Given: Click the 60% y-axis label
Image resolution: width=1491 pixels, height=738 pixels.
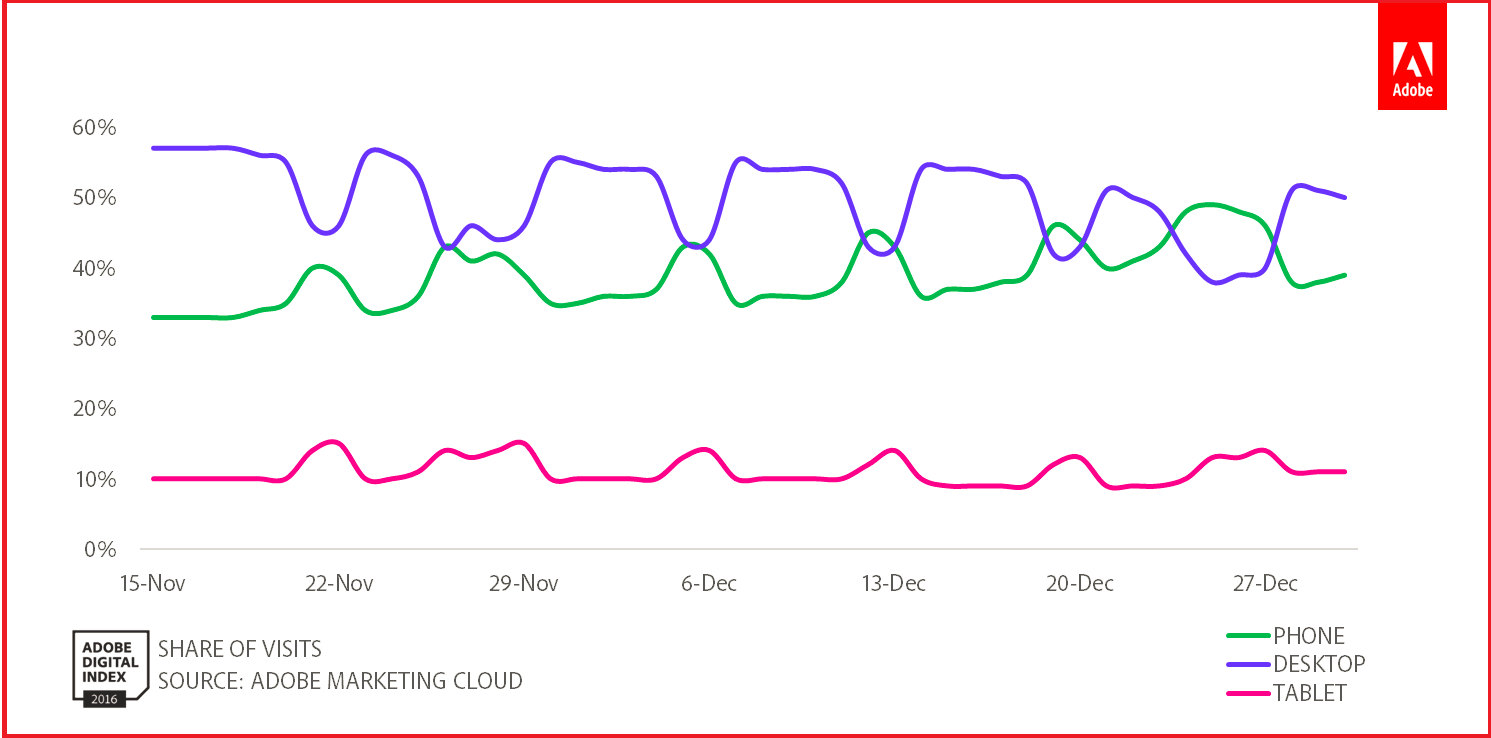Looking at the screenshot, I should 94,128.
